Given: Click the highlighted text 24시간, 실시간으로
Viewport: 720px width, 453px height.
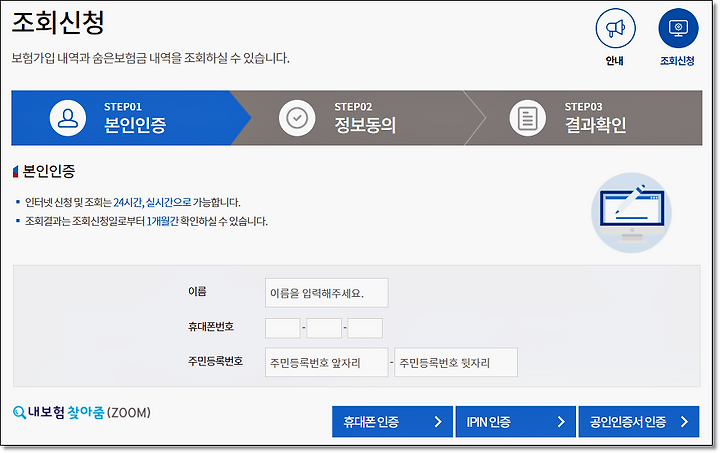Looking at the screenshot, I should pyautogui.click(x=152, y=202).
